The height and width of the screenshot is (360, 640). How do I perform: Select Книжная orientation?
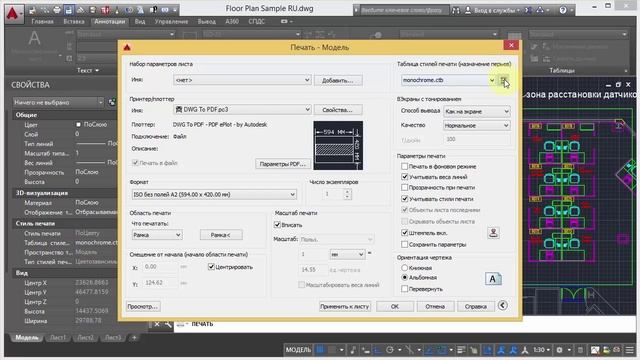pyautogui.click(x=404, y=268)
